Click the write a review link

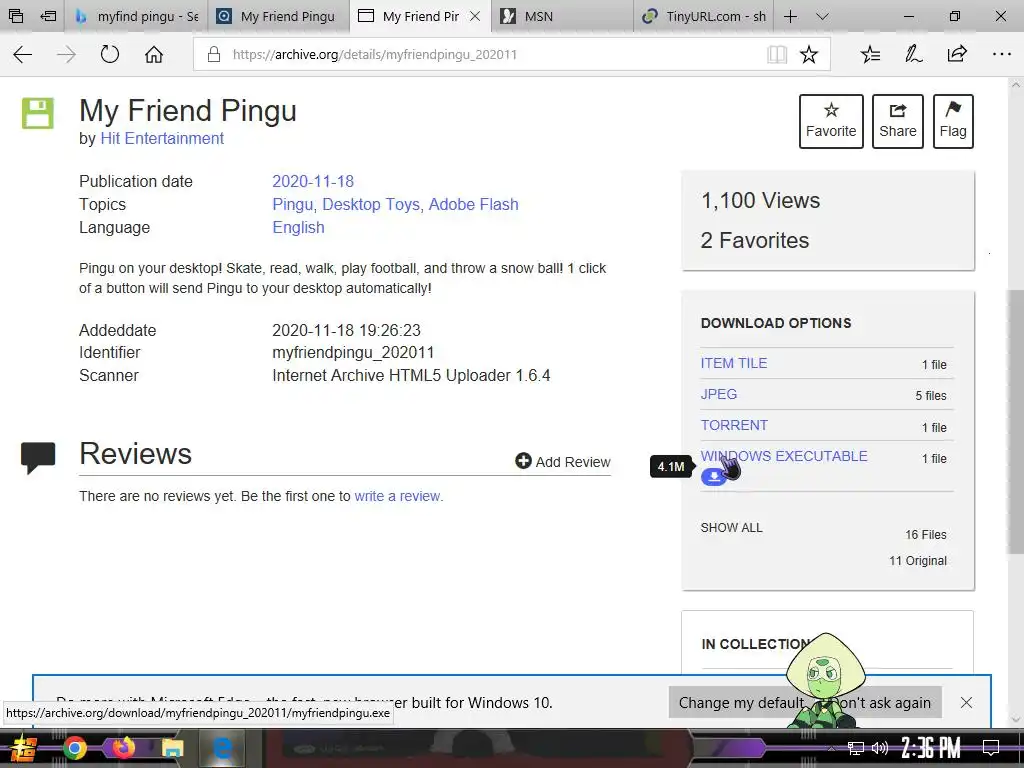tap(398, 496)
